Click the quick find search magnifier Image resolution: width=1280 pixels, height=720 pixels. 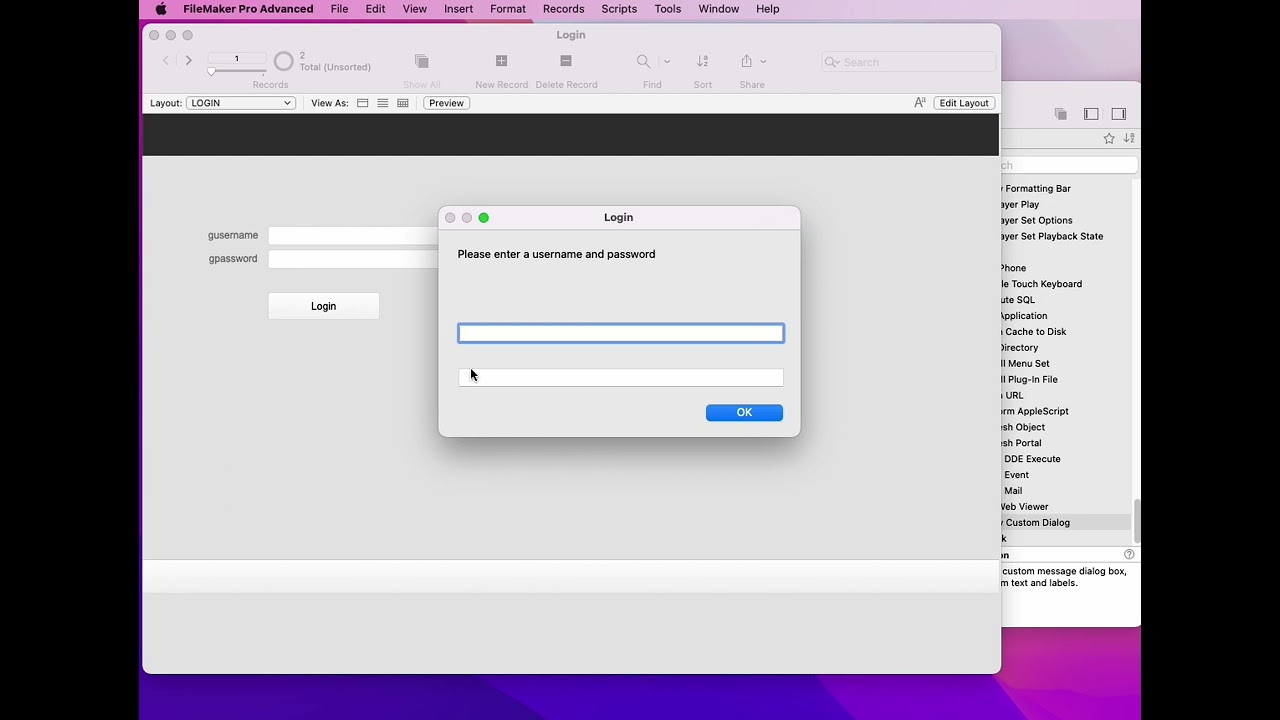coord(832,62)
